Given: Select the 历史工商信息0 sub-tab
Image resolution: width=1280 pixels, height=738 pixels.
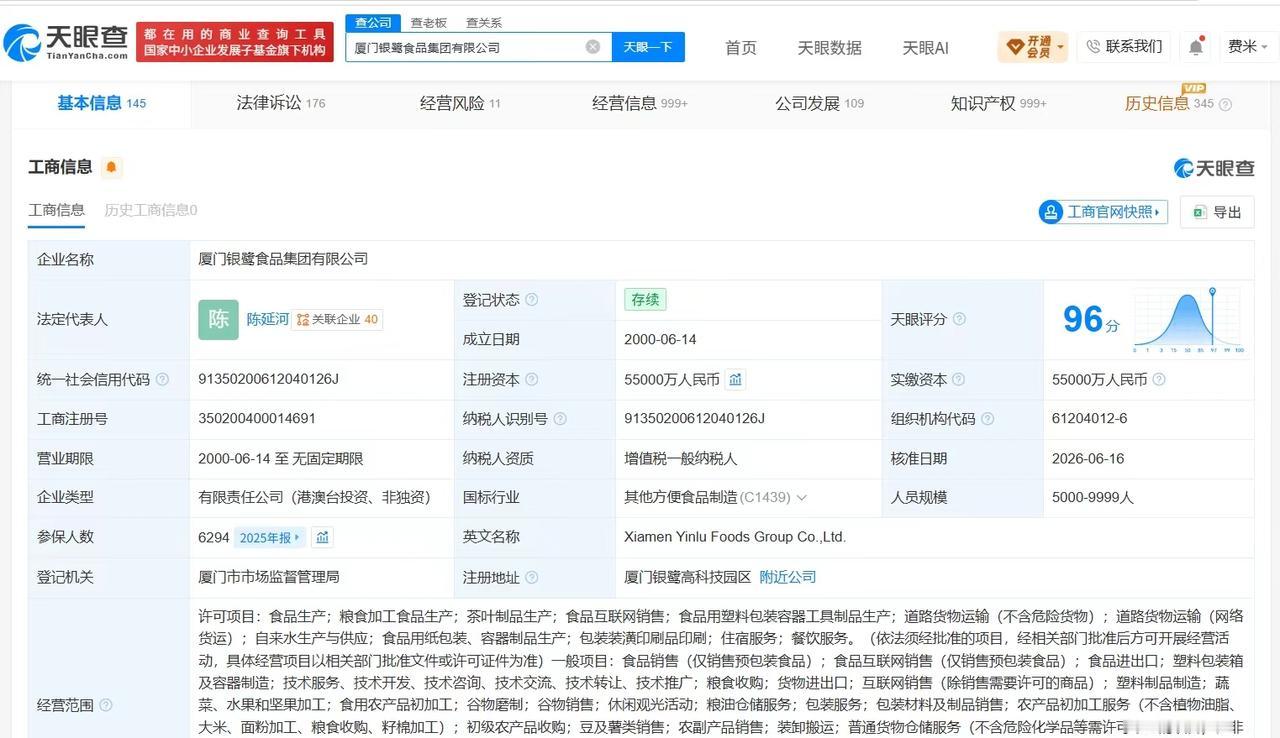Looking at the screenshot, I should coord(151,210).
